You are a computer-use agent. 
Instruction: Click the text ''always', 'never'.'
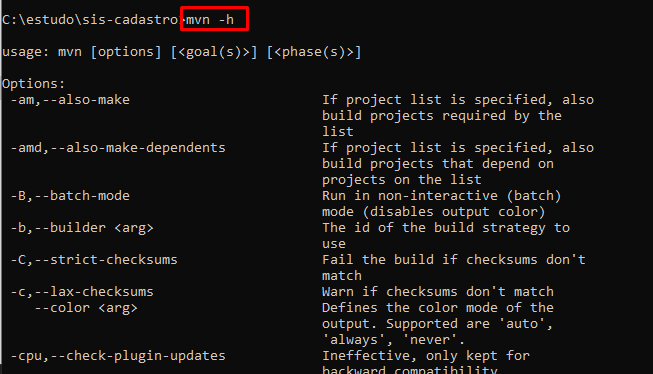coord(394,340)
